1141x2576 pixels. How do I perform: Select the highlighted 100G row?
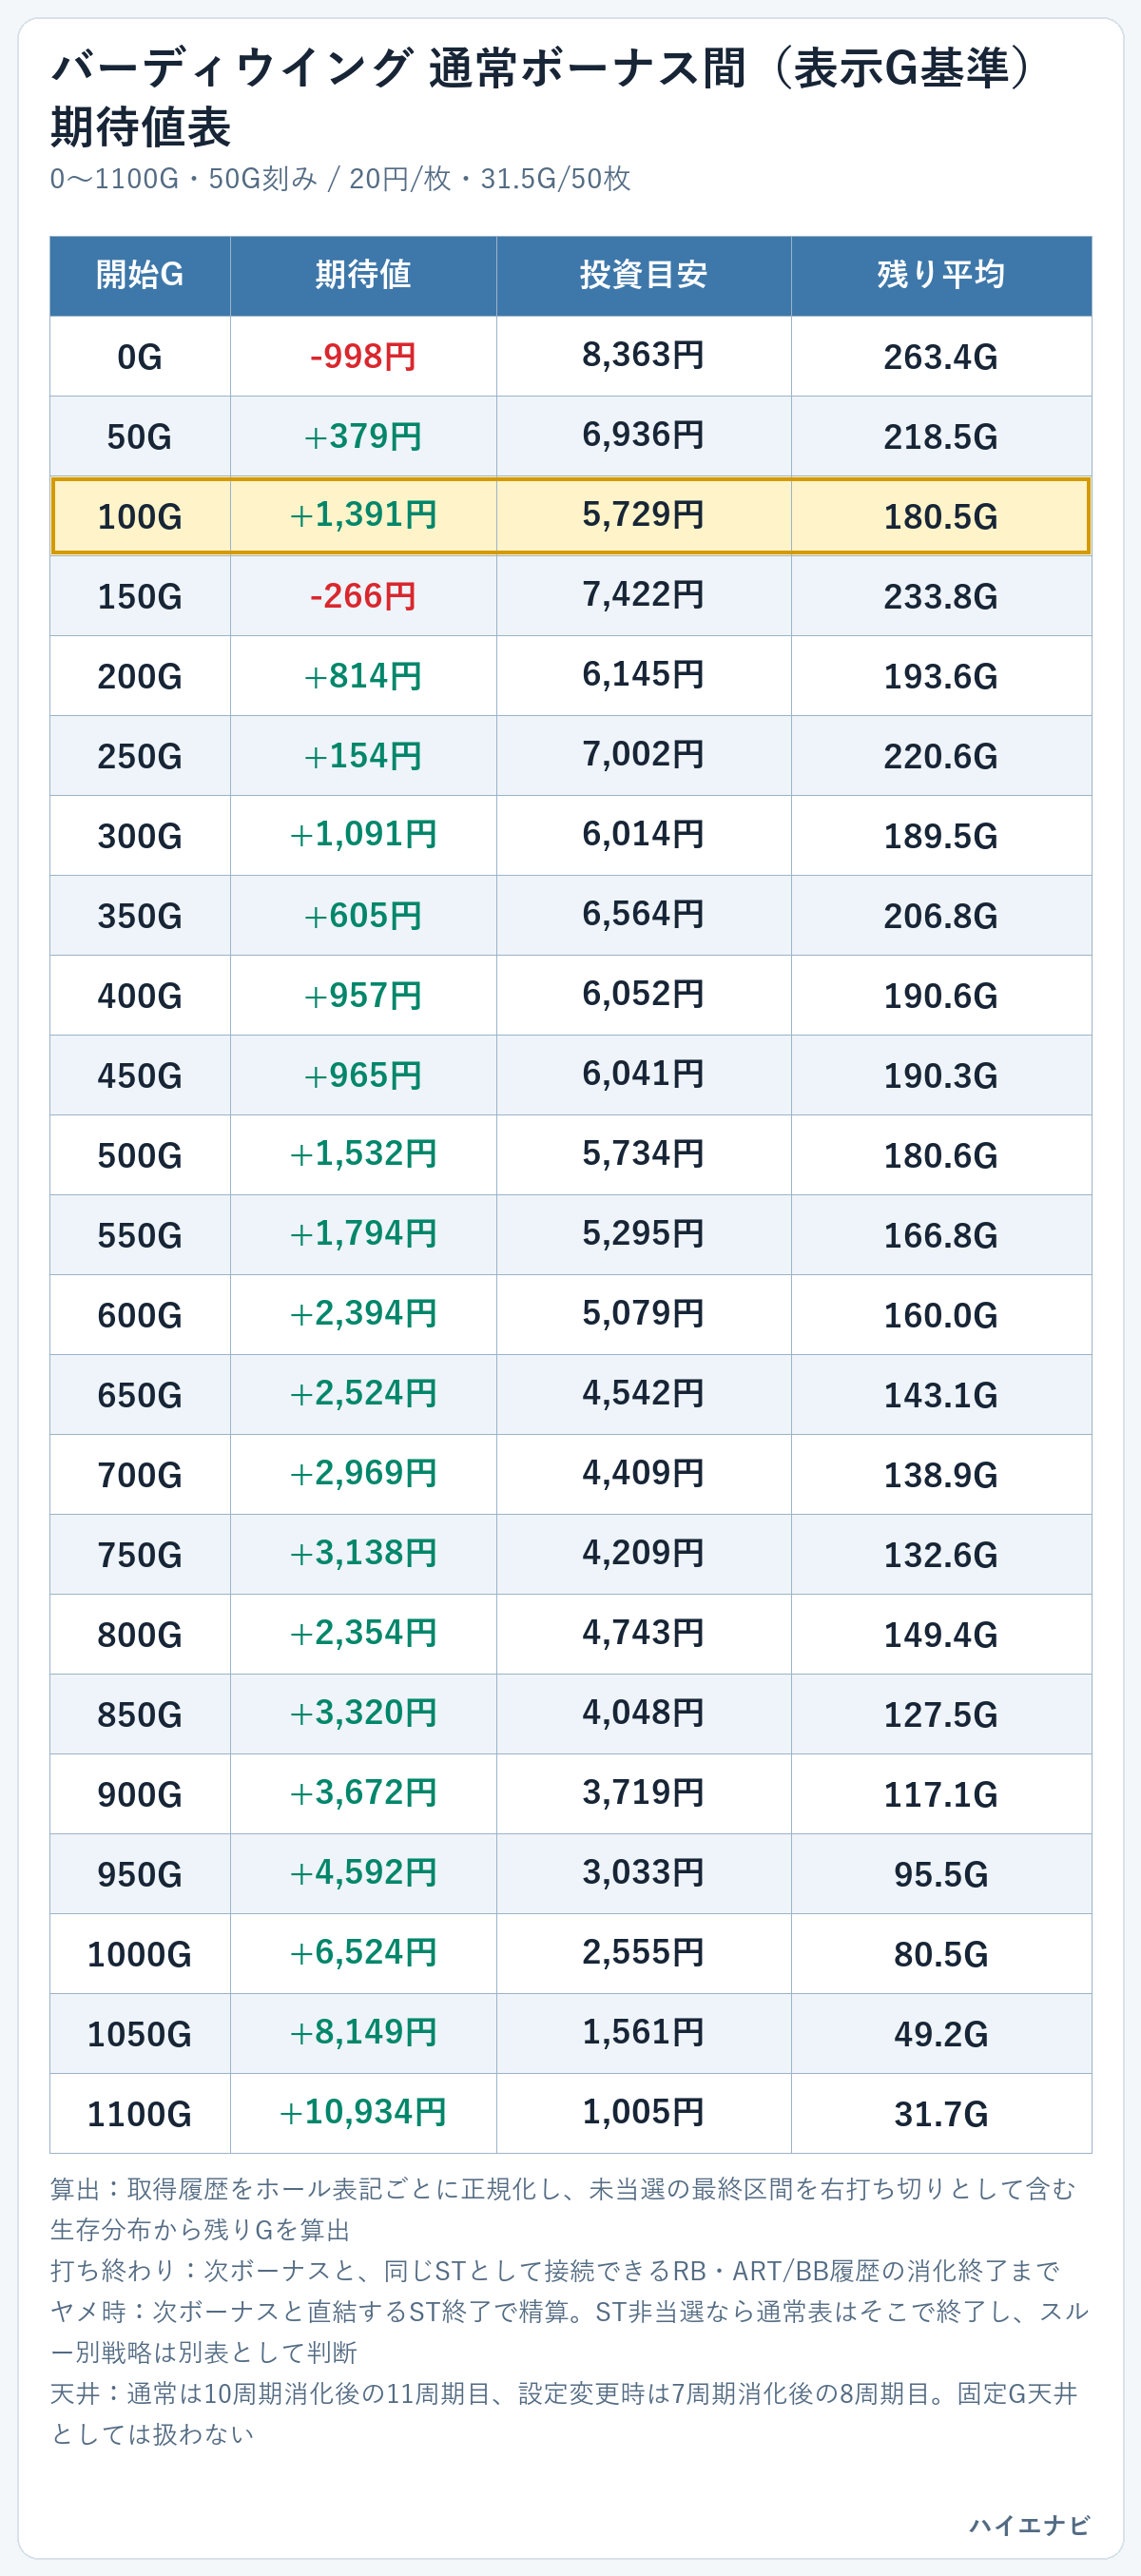(x=571, y=516)
